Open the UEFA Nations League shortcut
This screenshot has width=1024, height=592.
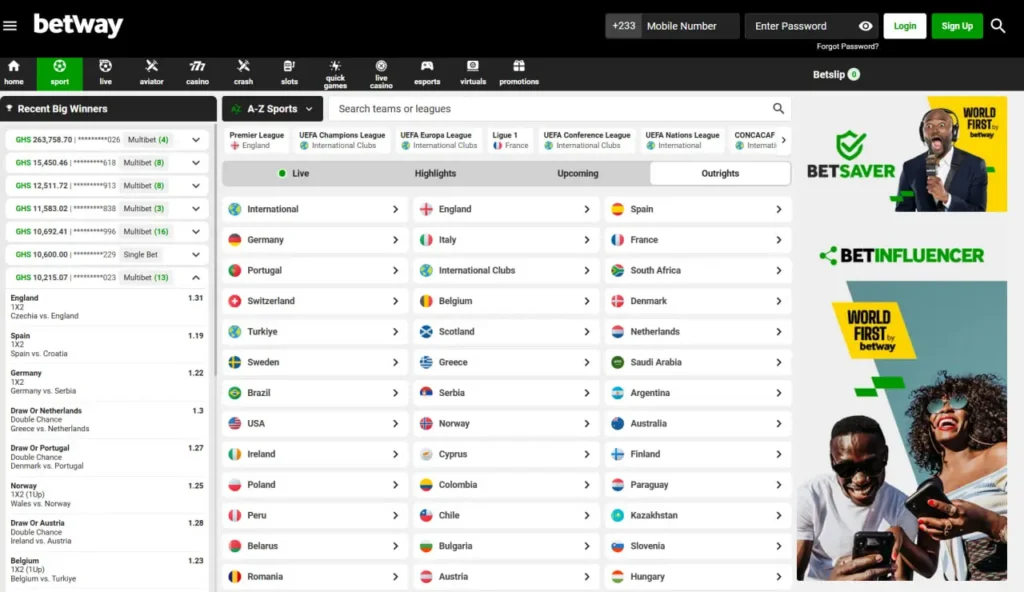point(682,140)
